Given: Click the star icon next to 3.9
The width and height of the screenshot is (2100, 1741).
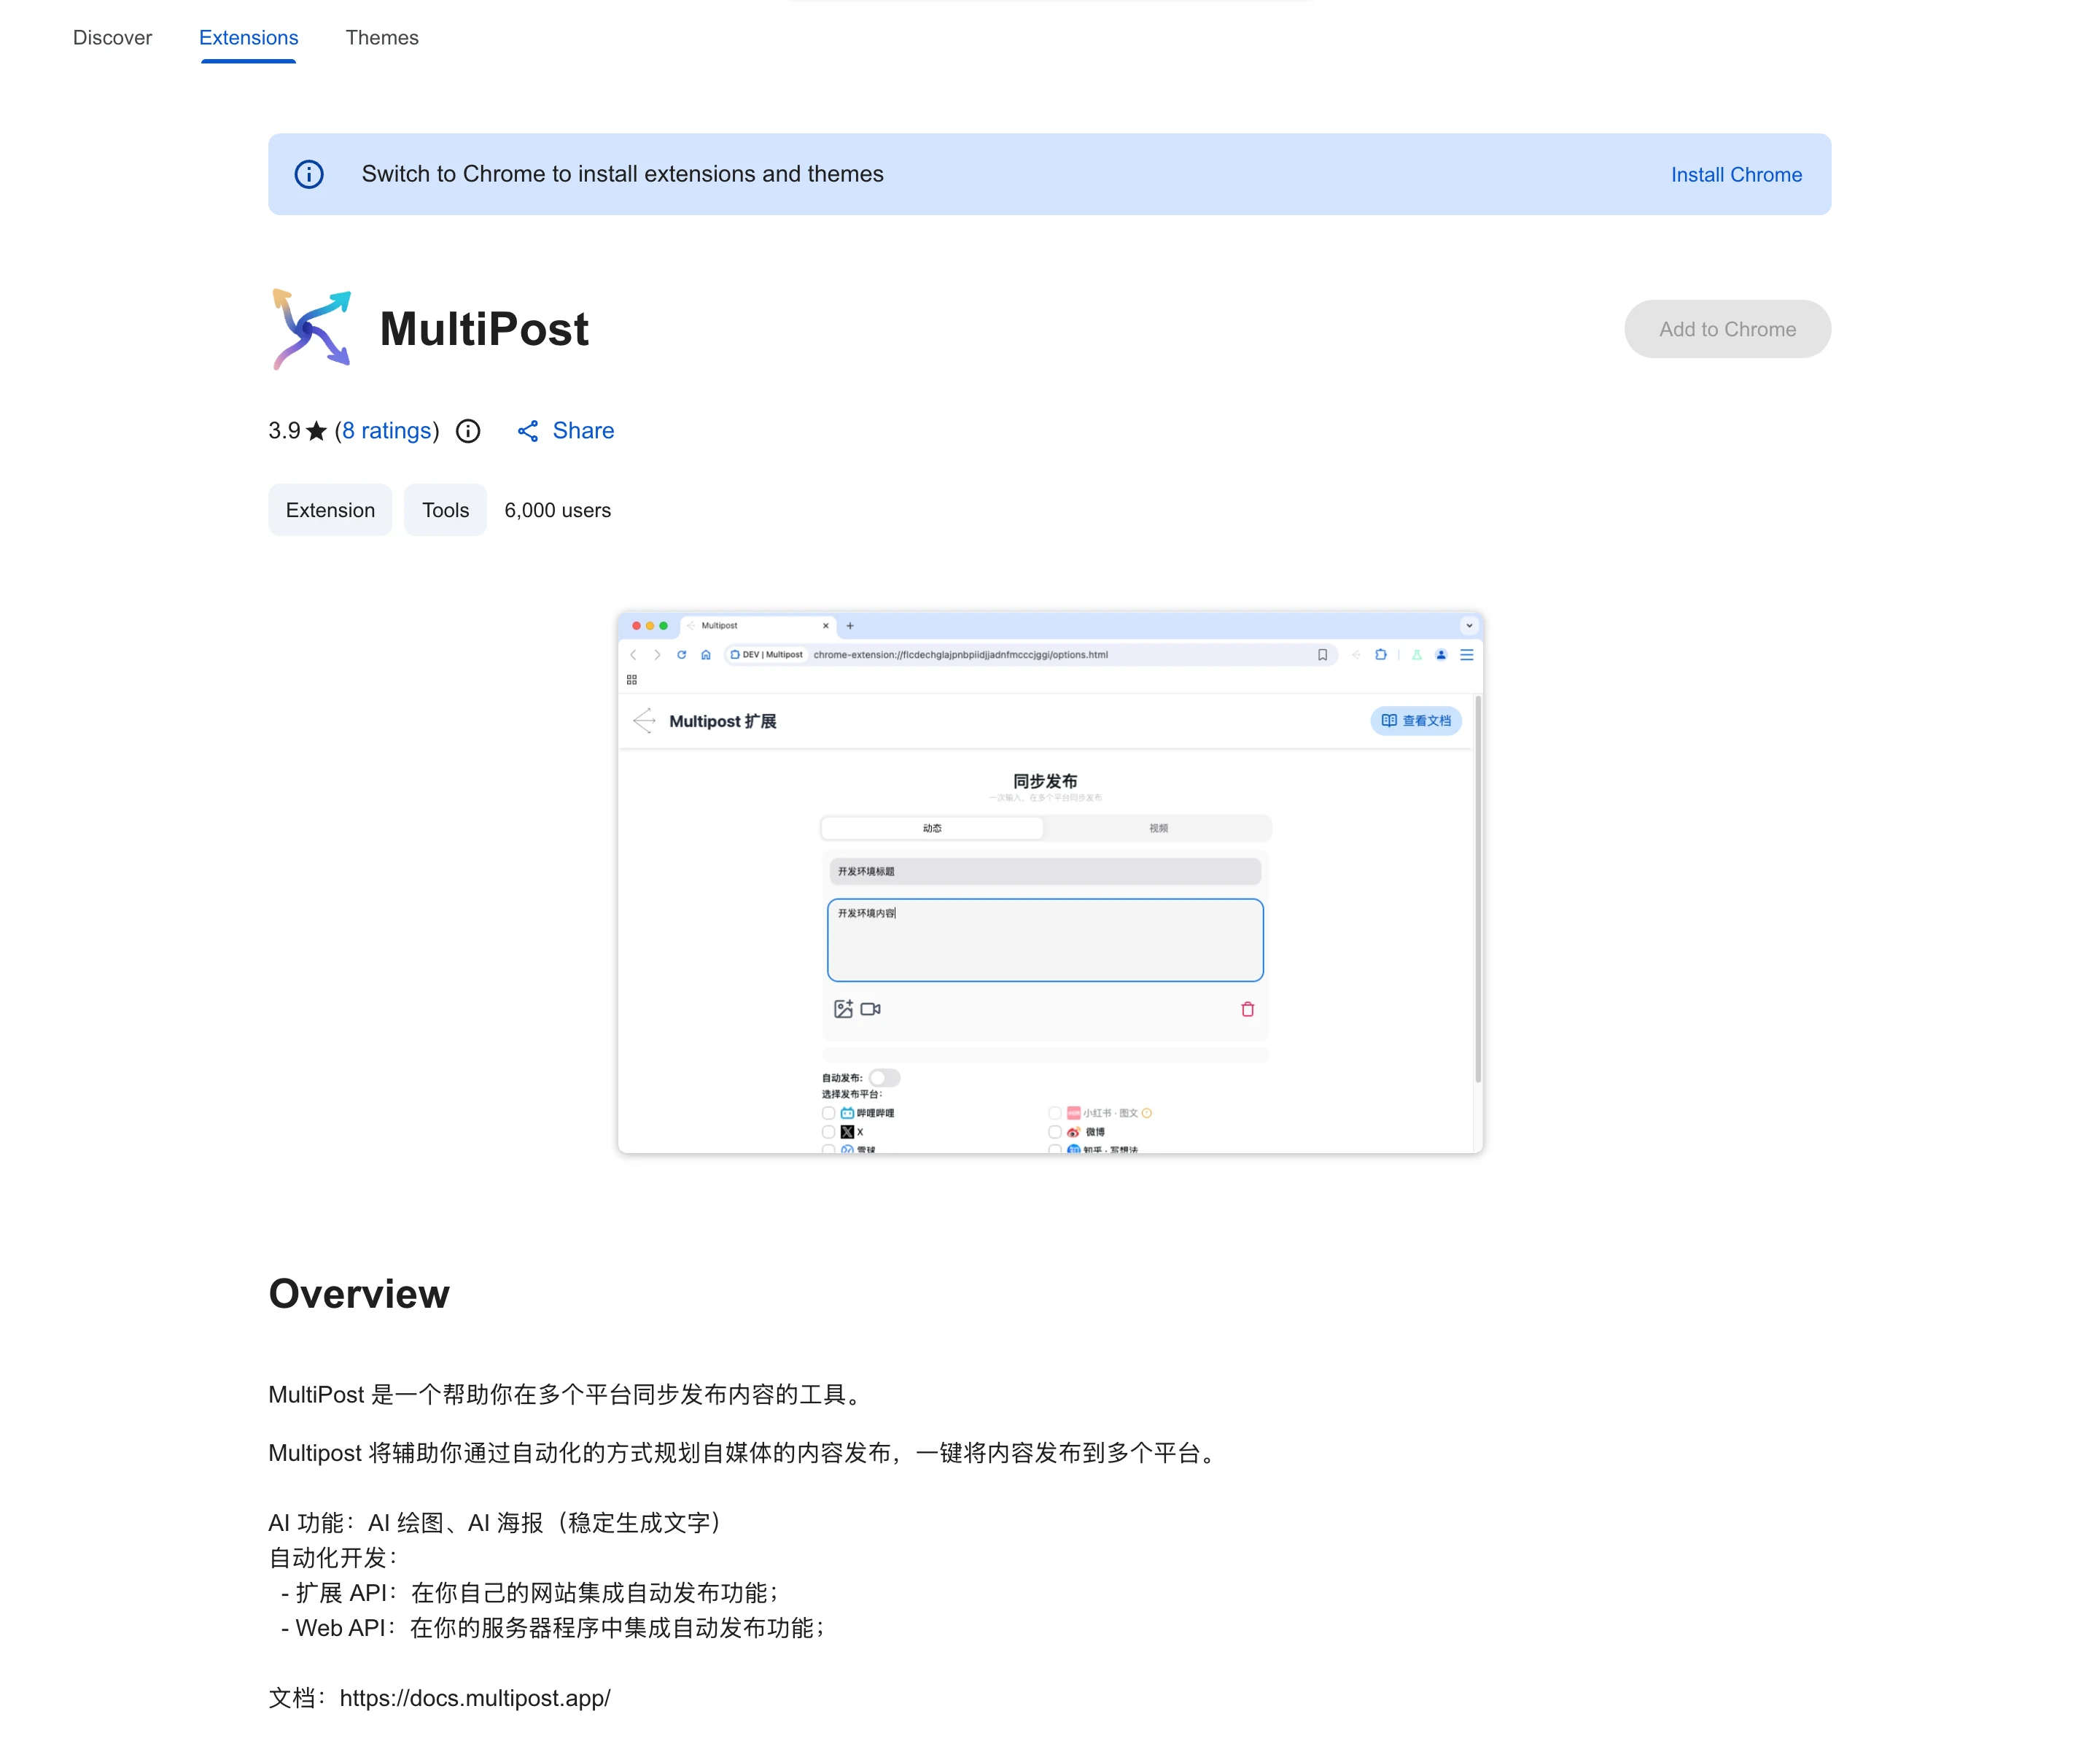Looking at the screenshot, I should pyautogui.click(x=316, y=431).
